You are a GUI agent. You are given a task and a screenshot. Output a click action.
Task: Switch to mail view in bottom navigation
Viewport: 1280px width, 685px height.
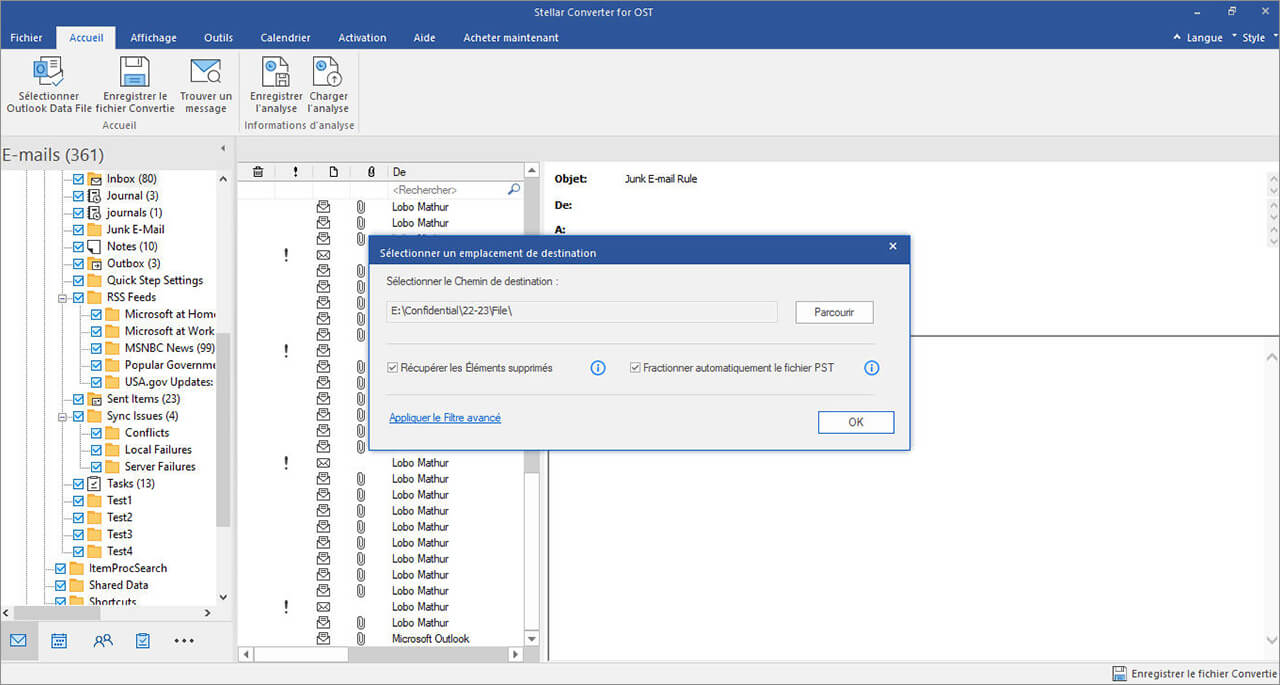[18, 640]
